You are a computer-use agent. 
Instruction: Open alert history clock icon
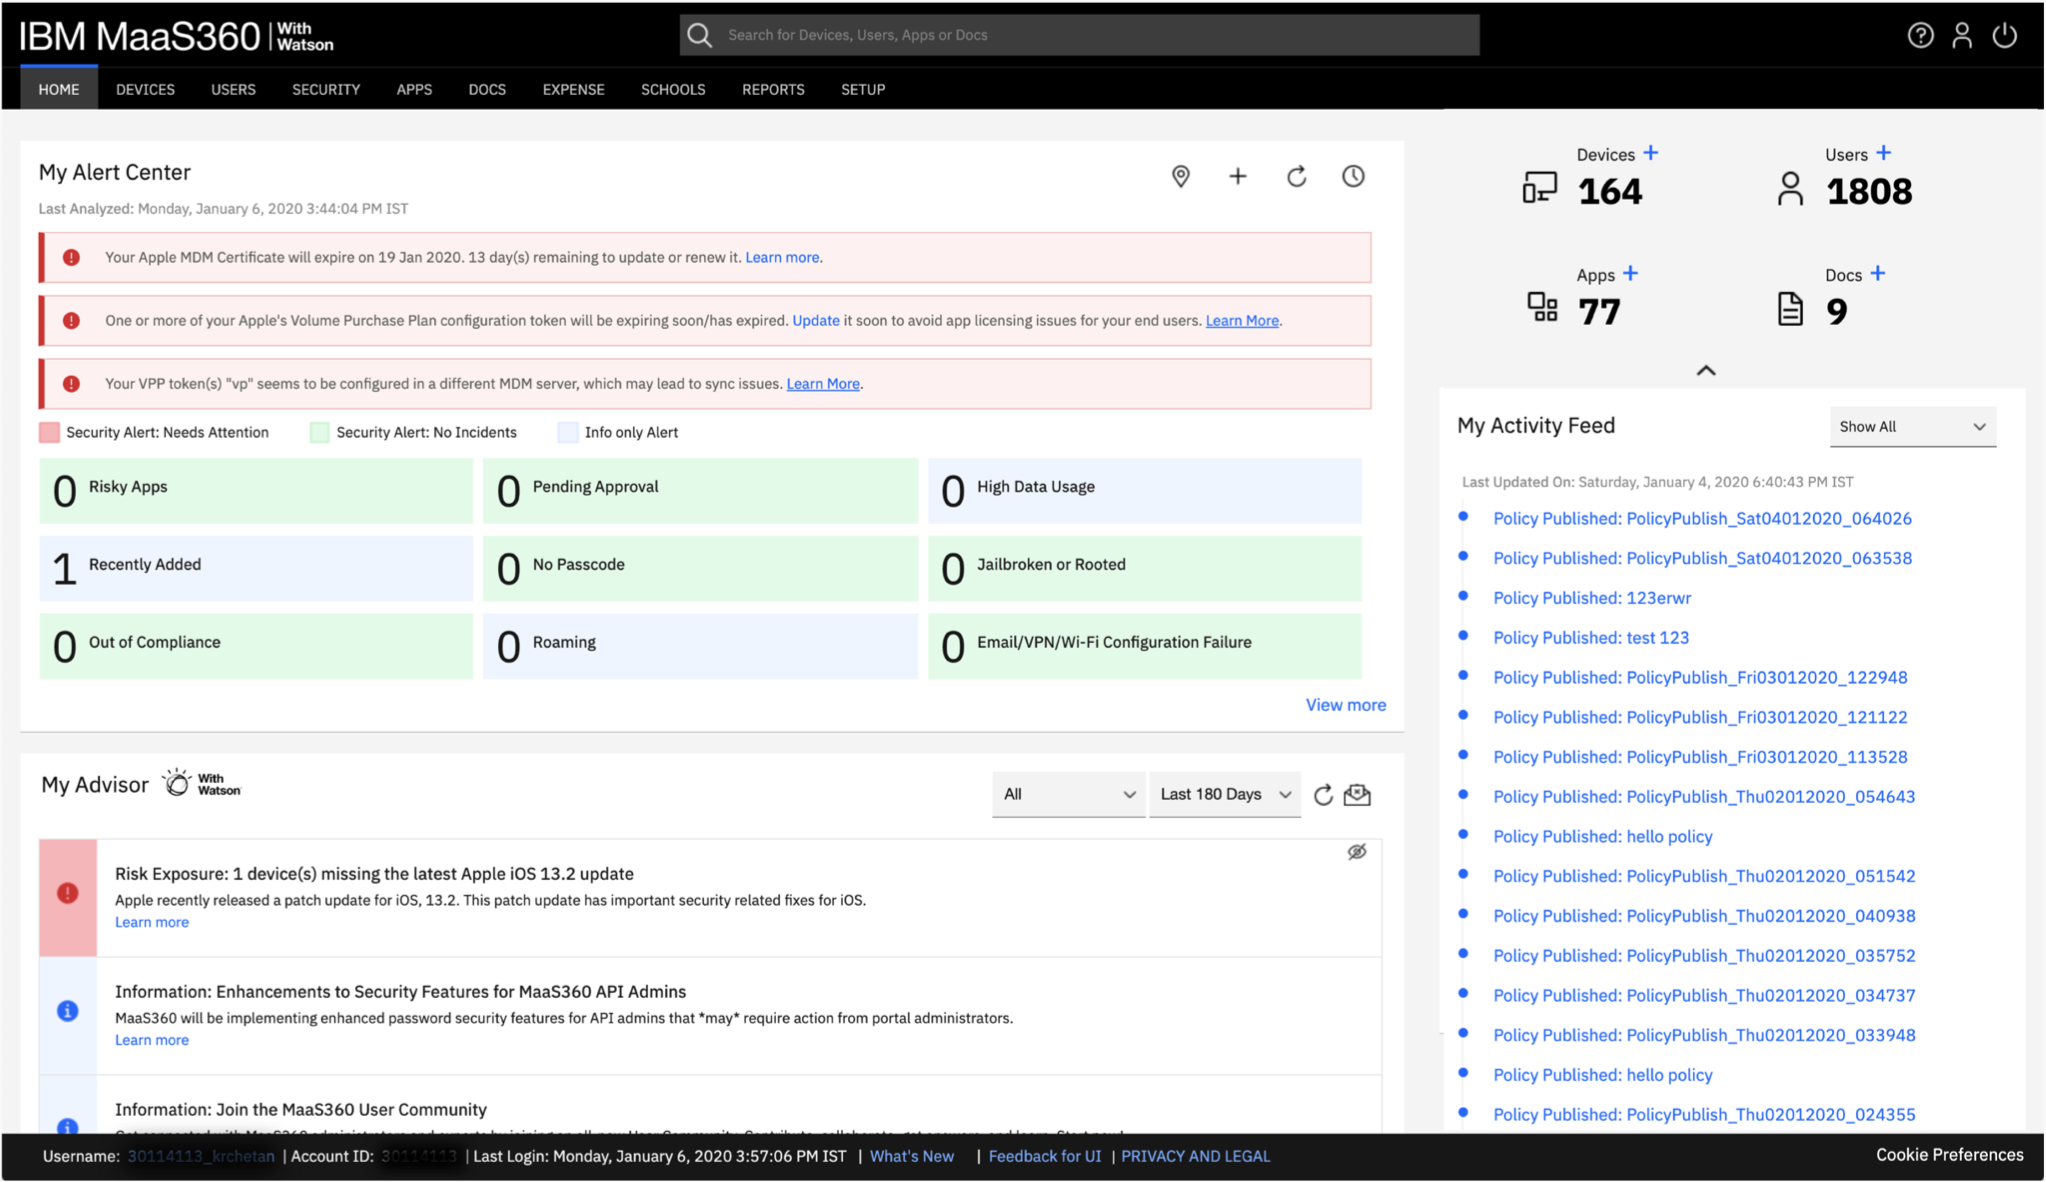(x=1353, y=176)
